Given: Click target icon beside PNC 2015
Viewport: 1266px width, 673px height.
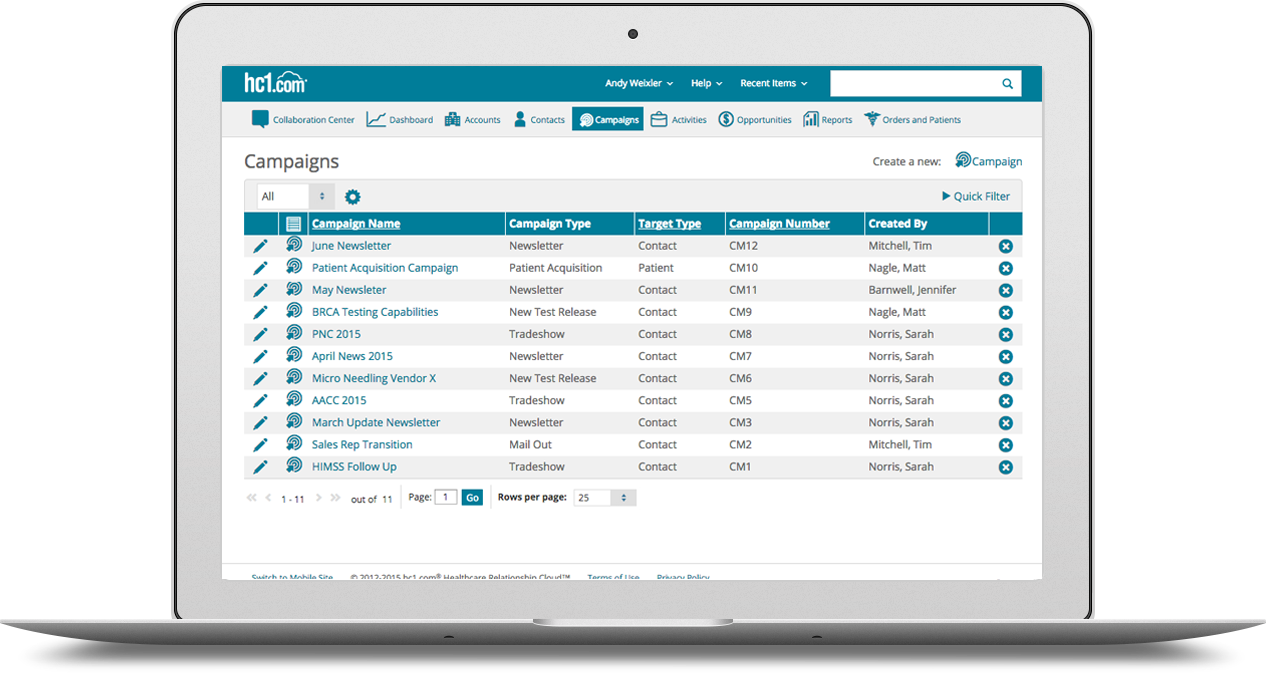Looking at the screenshot, I should tap(293, 334).
